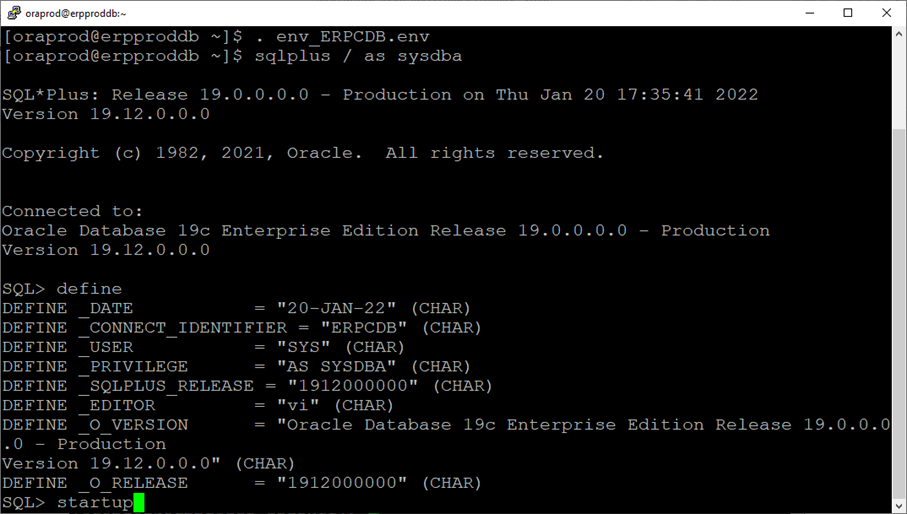
Task: Click the green cursor block after startup
Action: (139, 502)
